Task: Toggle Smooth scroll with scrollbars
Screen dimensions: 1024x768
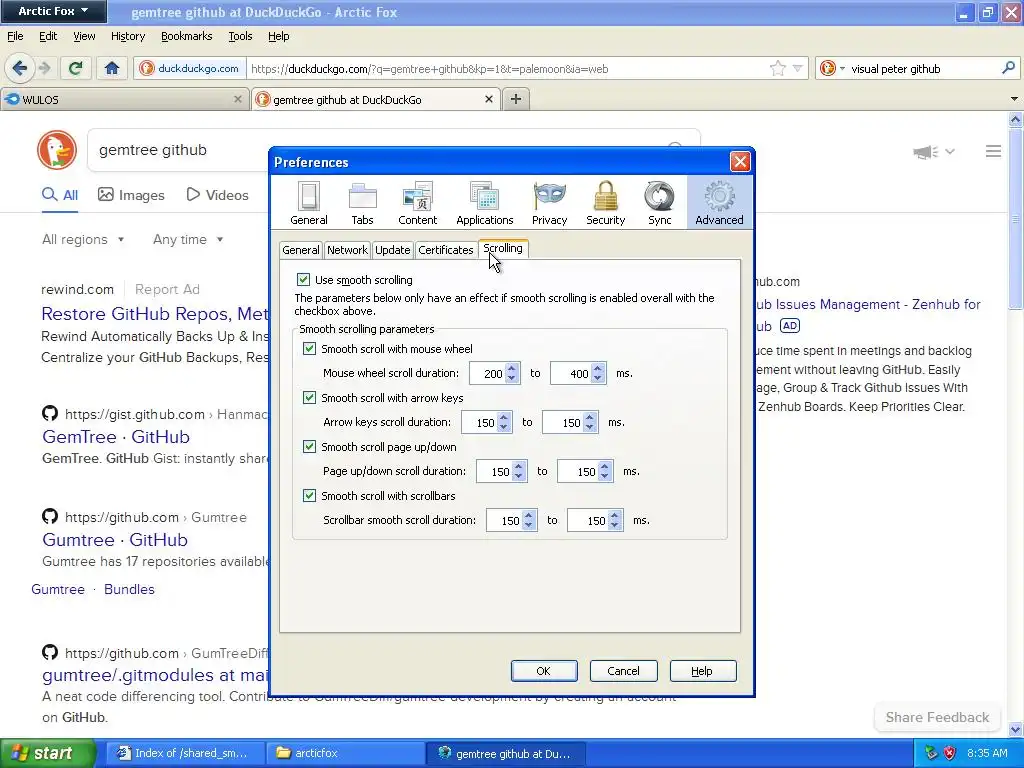Action: (310, 496)
